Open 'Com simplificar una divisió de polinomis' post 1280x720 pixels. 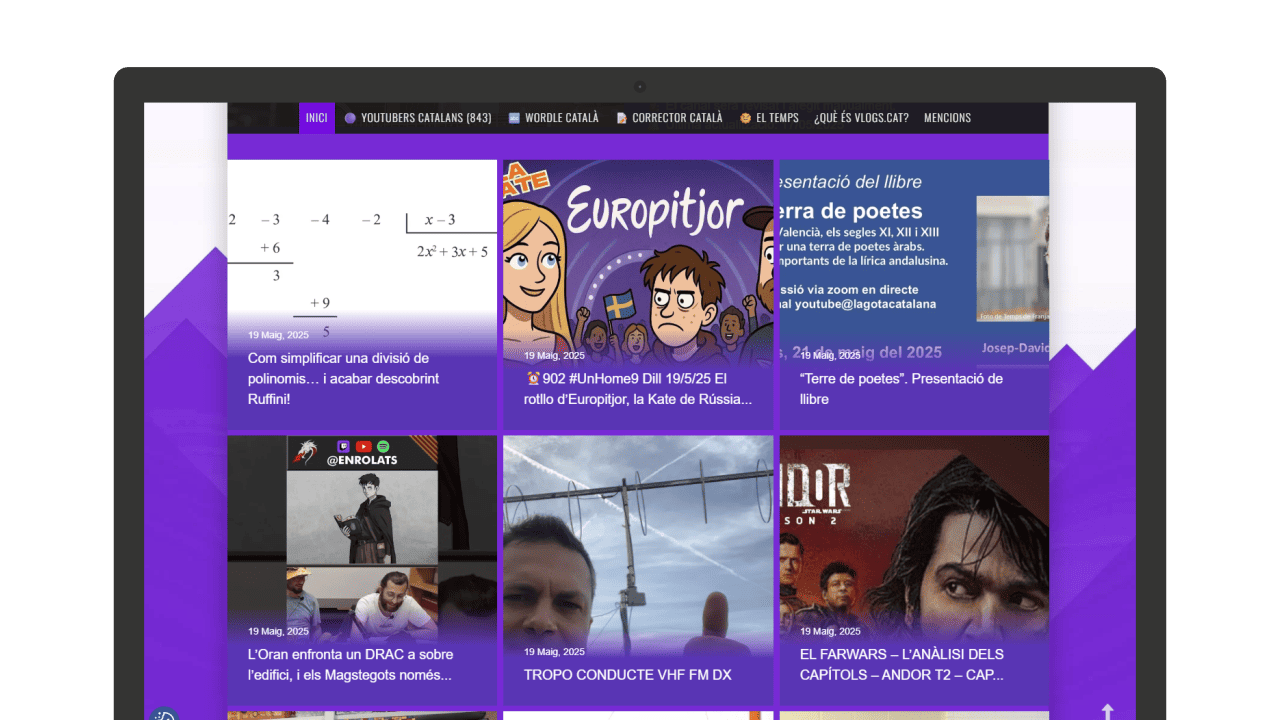[x=344, y=378]
